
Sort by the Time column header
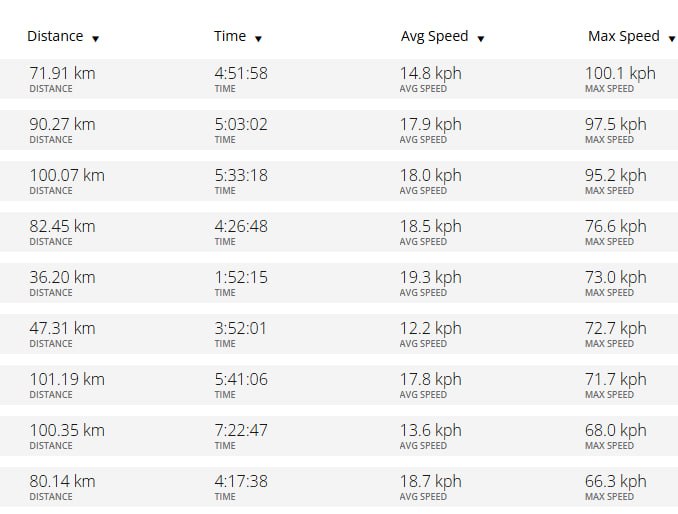pyautogui.click(x=230, y=36)
